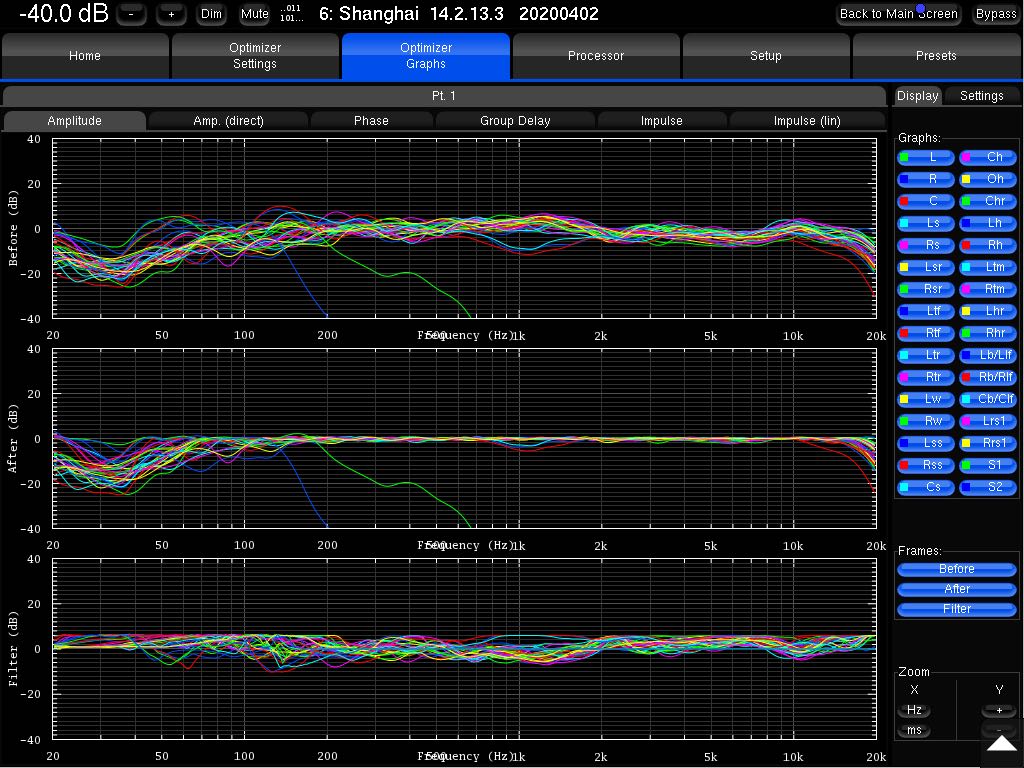The width and height of the screenshot is (1024, 768).
Task: Click the binary digits status icon
Action: click(291, 13)
